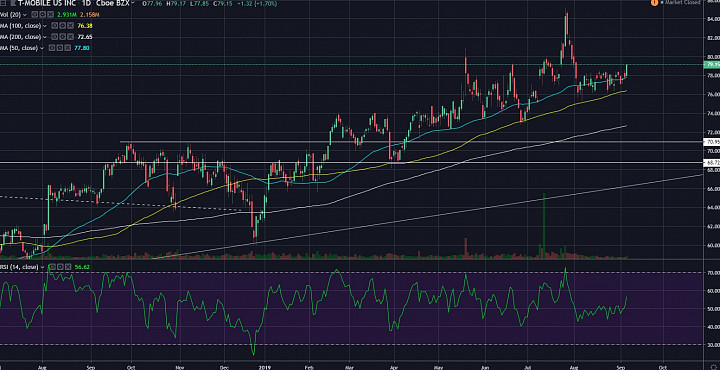Click the 62.00 price scale label
The image size is (720, 370).
coord(713,226)
